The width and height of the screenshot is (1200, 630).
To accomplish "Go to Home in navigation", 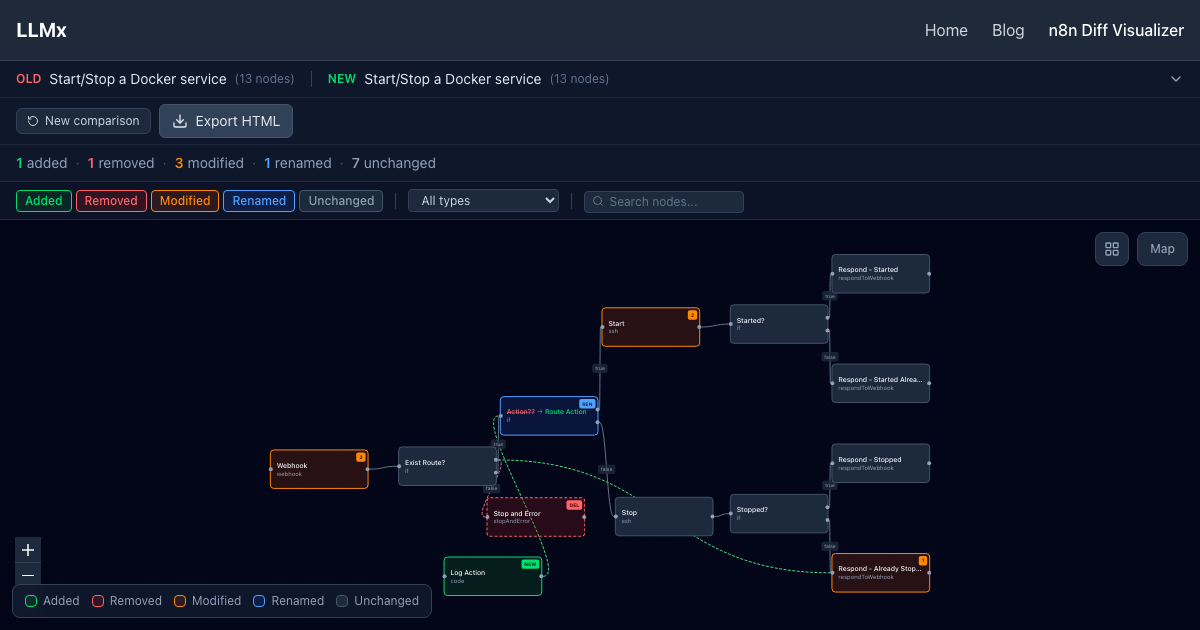I will pos(946,30).
